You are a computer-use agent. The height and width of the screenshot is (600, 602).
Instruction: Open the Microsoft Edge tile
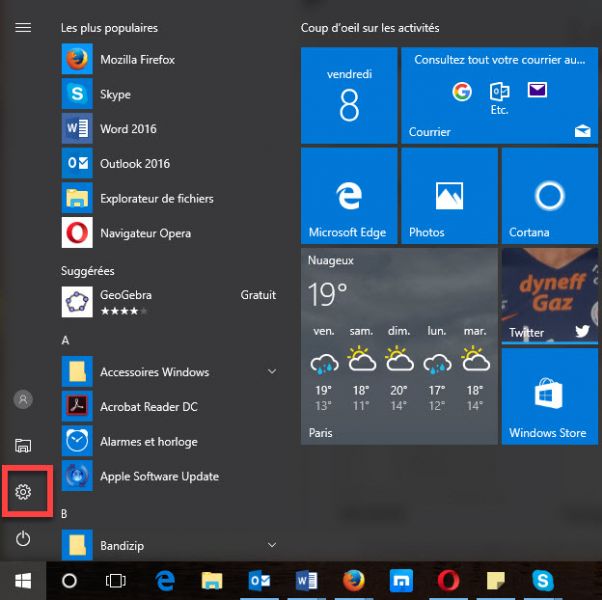(349, 196)
